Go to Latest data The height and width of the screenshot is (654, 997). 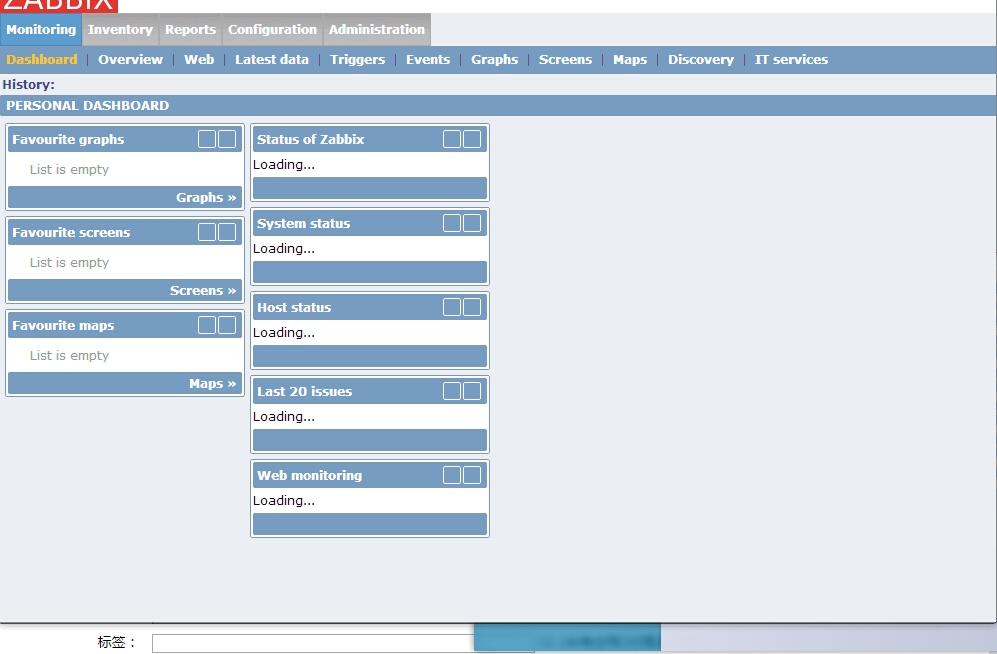(x=272, y=60)
